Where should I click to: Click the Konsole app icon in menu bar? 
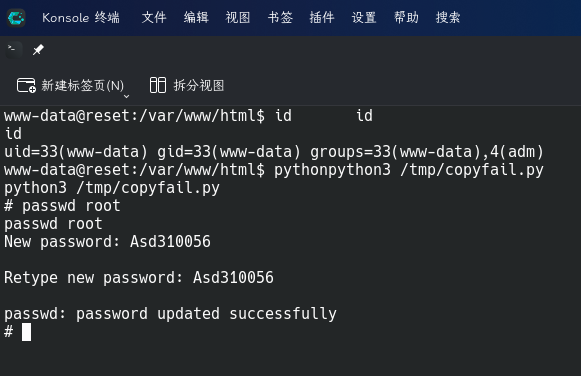pyautogui.click(x=16, y=17)
